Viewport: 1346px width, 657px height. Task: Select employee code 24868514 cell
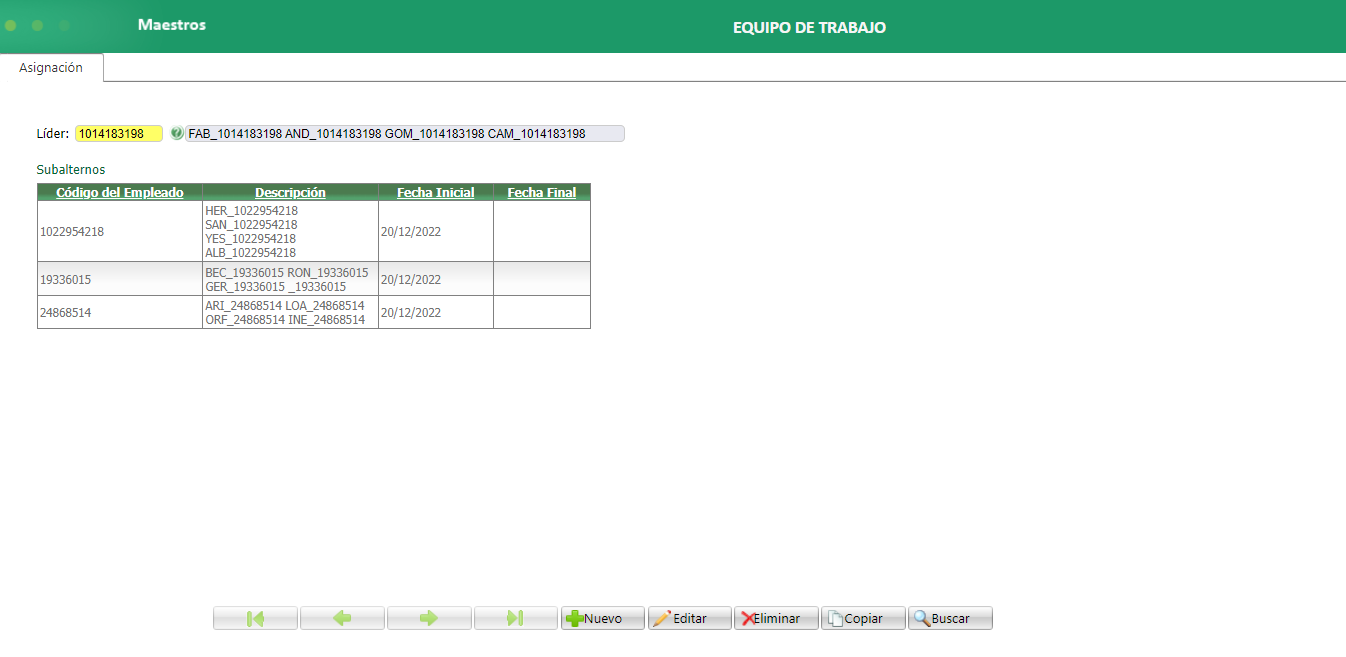pos(120,312)
